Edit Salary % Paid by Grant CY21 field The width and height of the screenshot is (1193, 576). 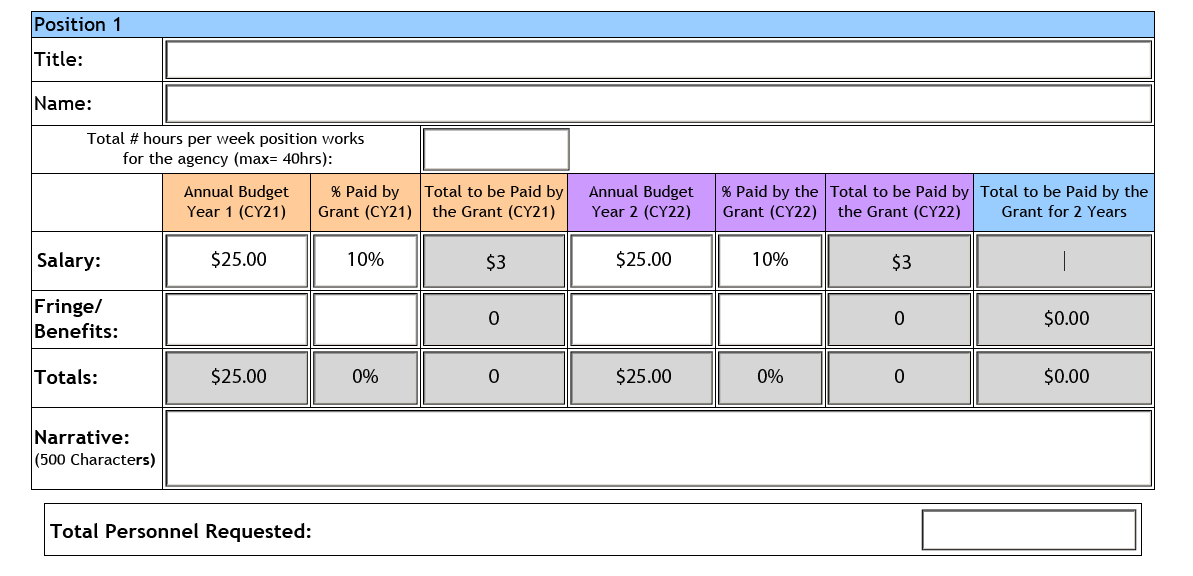(x=365, y=260)
